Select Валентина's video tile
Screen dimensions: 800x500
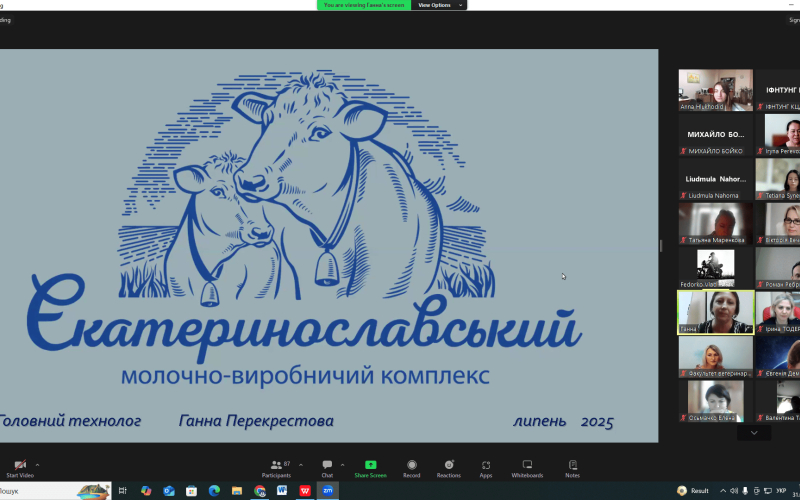click(778, 402)
